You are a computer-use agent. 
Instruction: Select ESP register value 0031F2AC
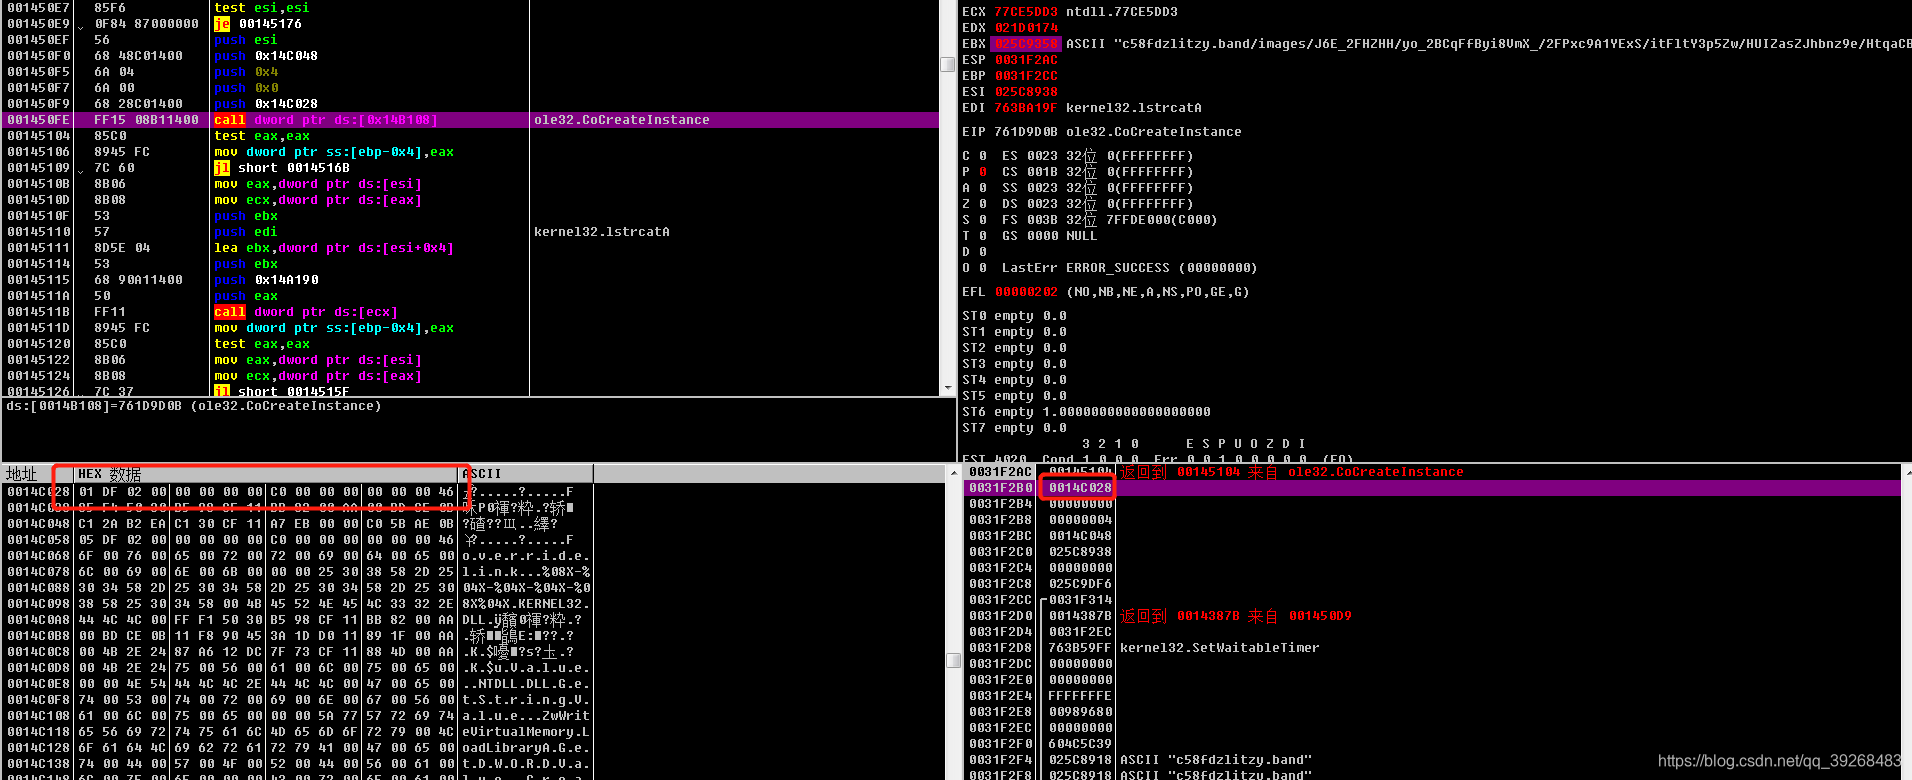(x=1026, y=60)
